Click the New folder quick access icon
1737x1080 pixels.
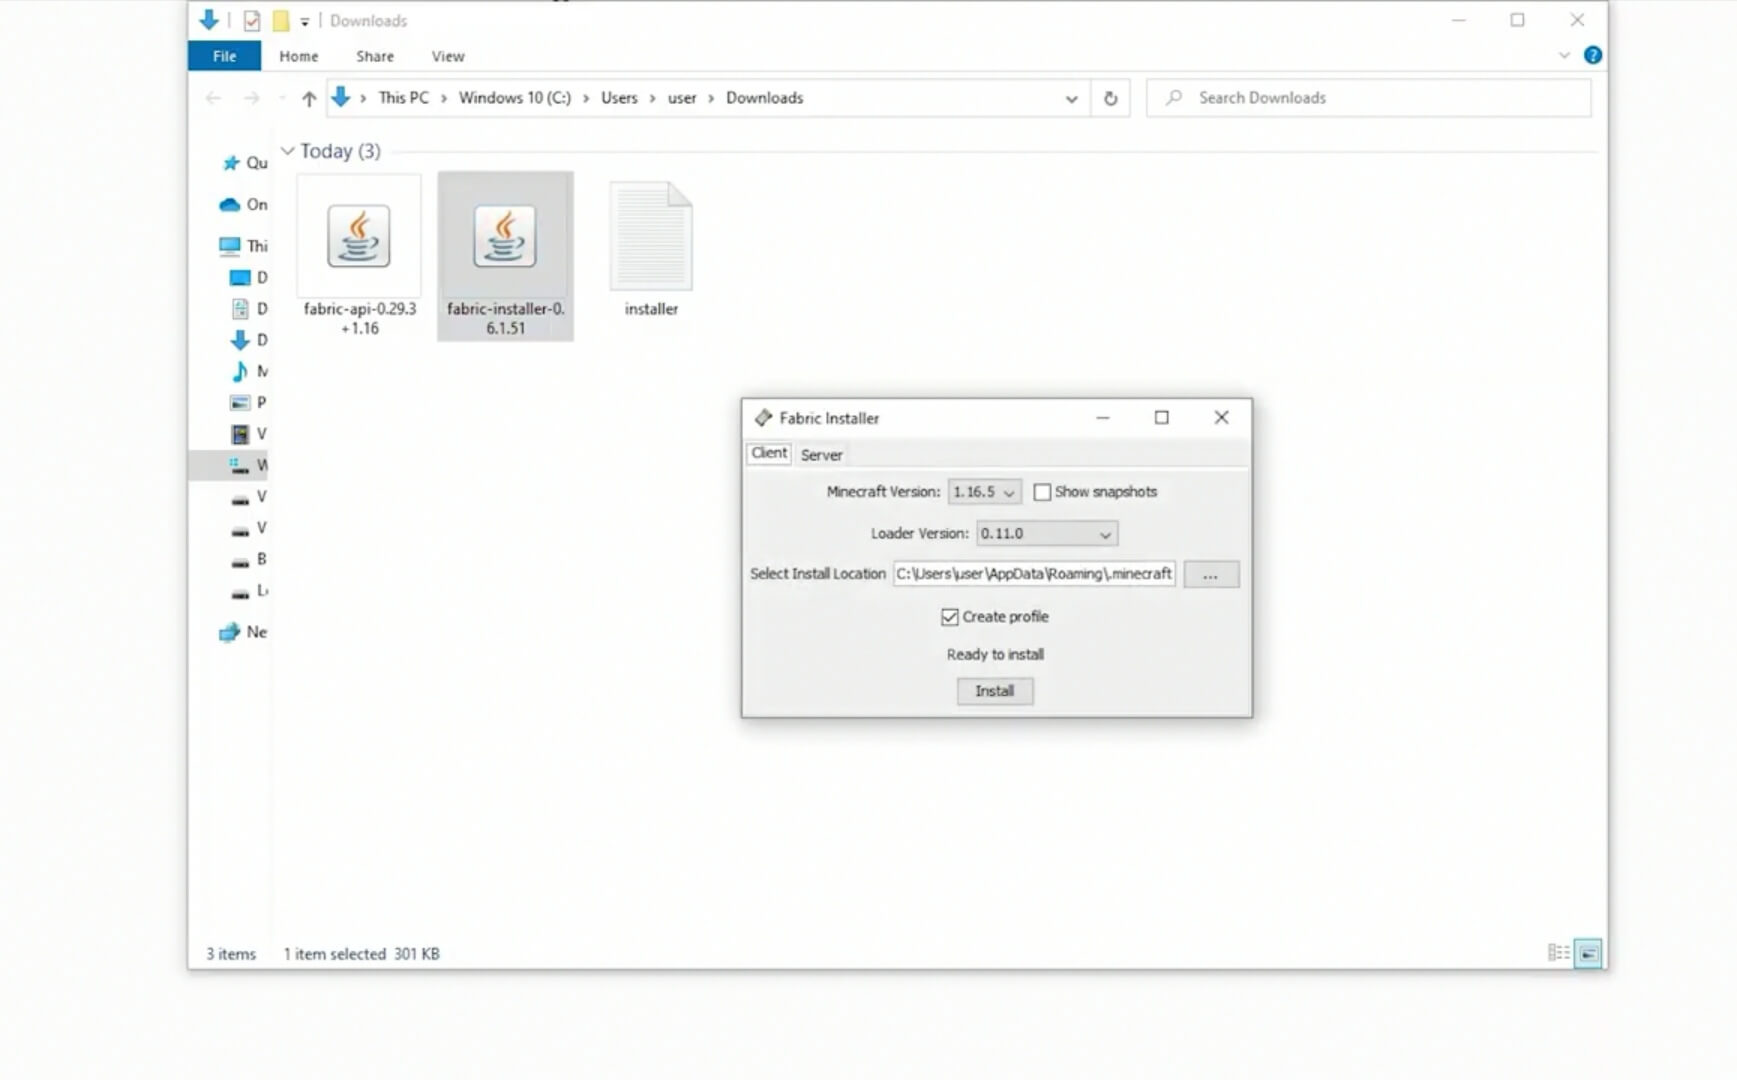tap(281, 20)
